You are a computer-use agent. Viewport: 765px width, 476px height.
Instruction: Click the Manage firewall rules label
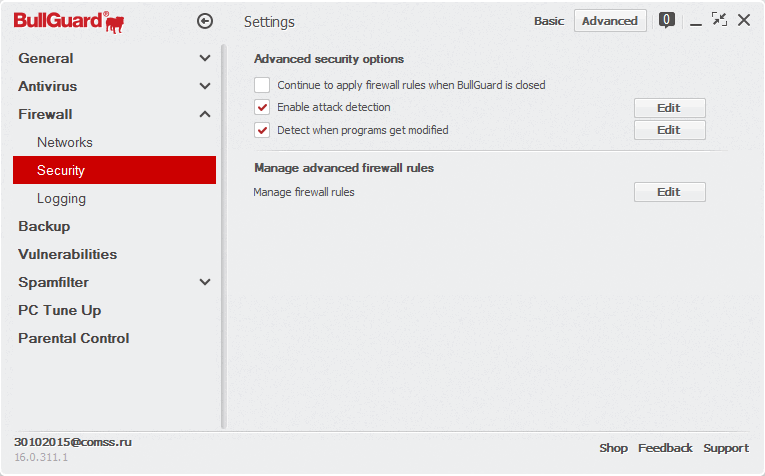pos(304,192)
